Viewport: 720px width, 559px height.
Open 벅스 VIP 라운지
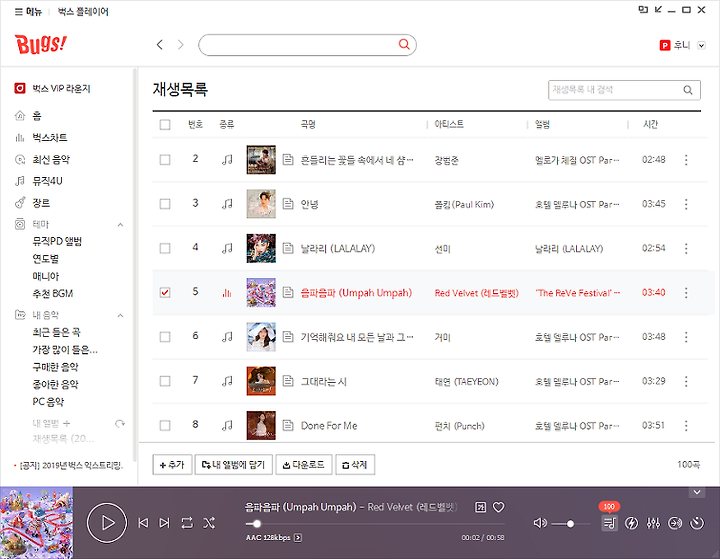pyautogui.click(x=52, y=88)
